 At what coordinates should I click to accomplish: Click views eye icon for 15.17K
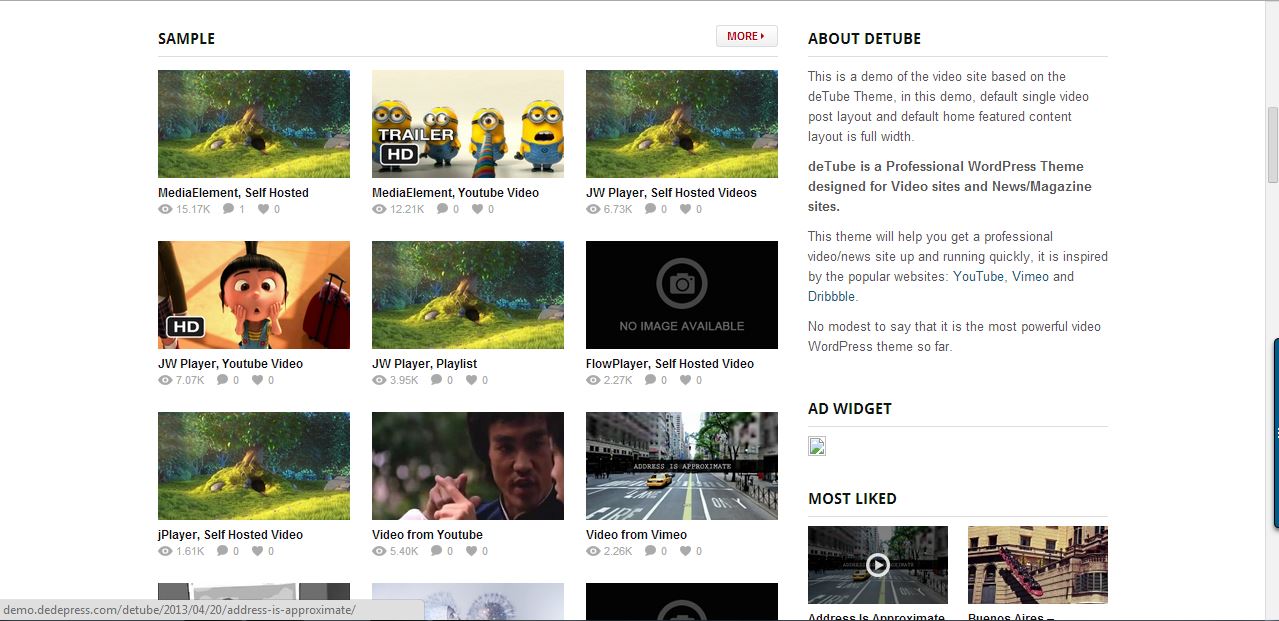[165, 209]
